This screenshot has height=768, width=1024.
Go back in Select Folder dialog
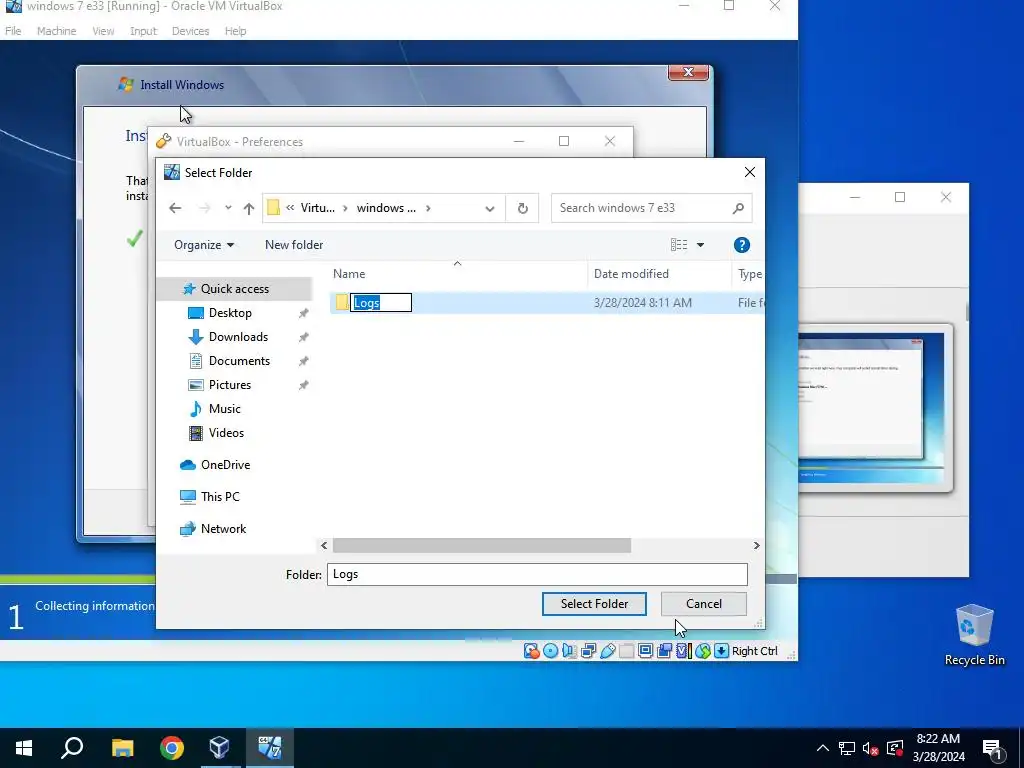point(175,208)
